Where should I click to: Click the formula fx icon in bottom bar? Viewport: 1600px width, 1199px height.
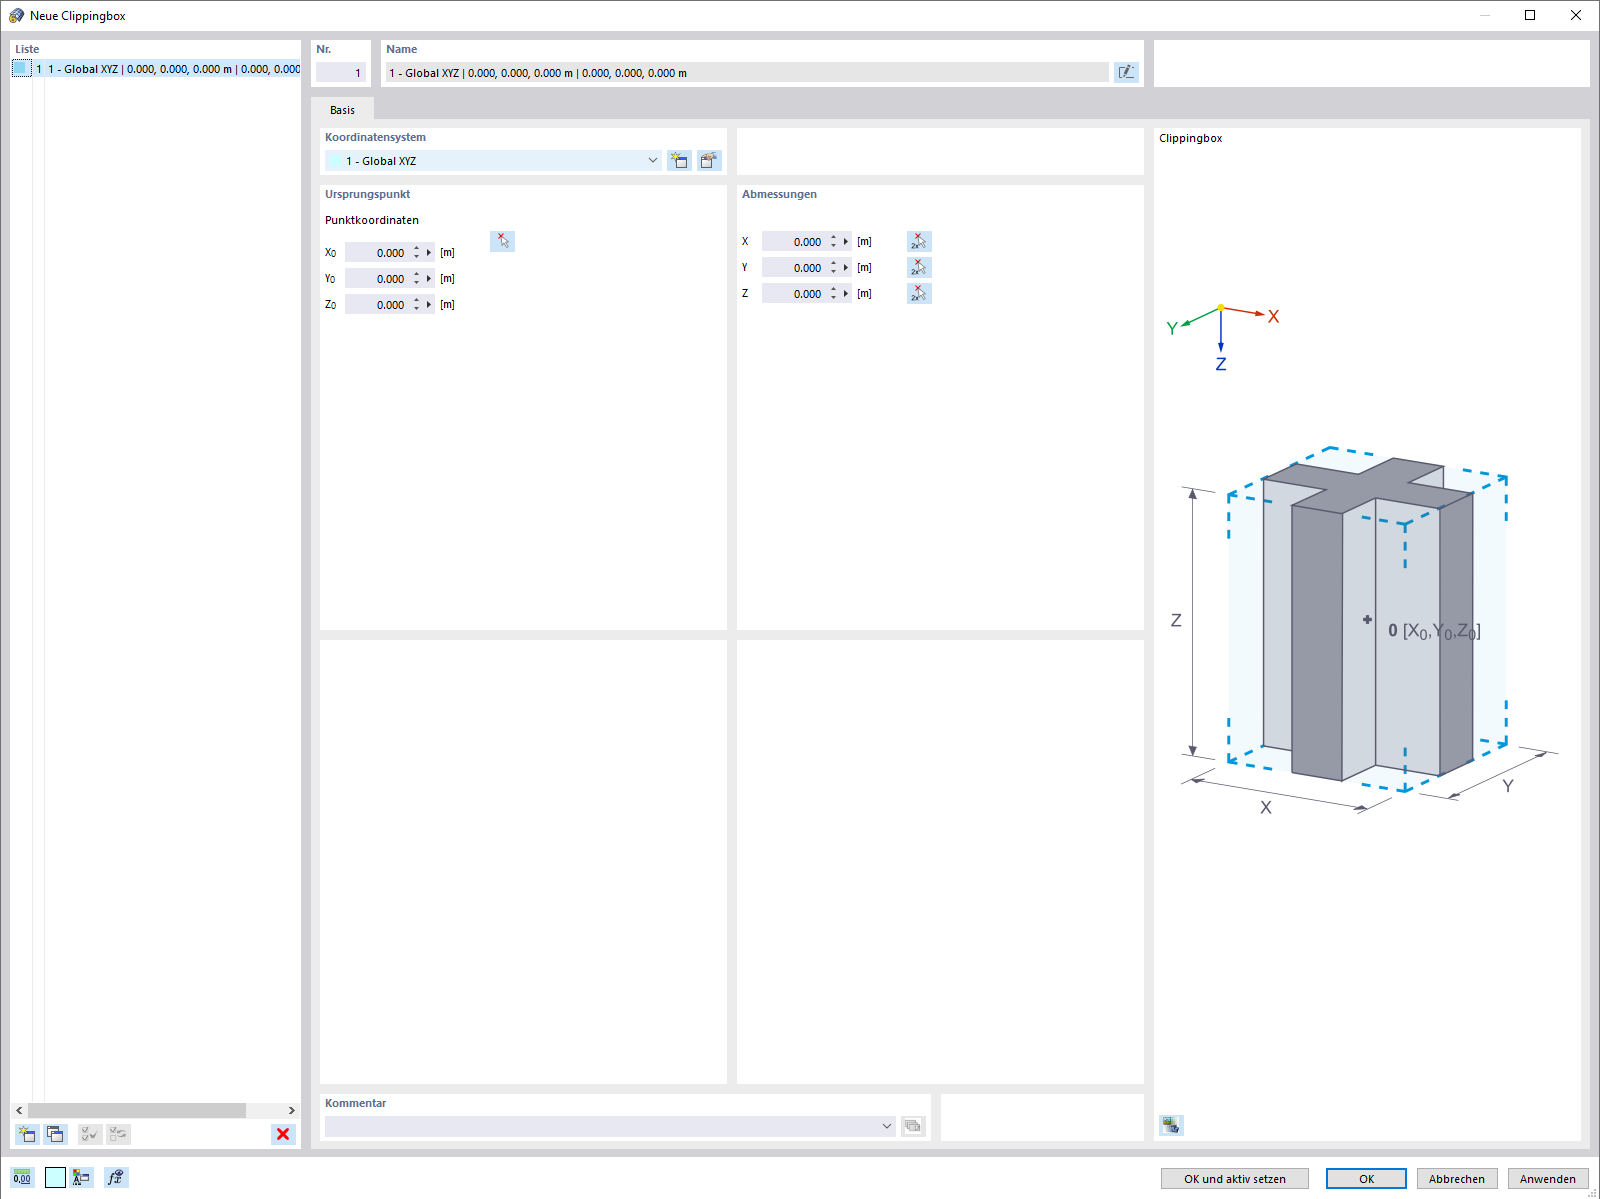tap(116, 1178)
